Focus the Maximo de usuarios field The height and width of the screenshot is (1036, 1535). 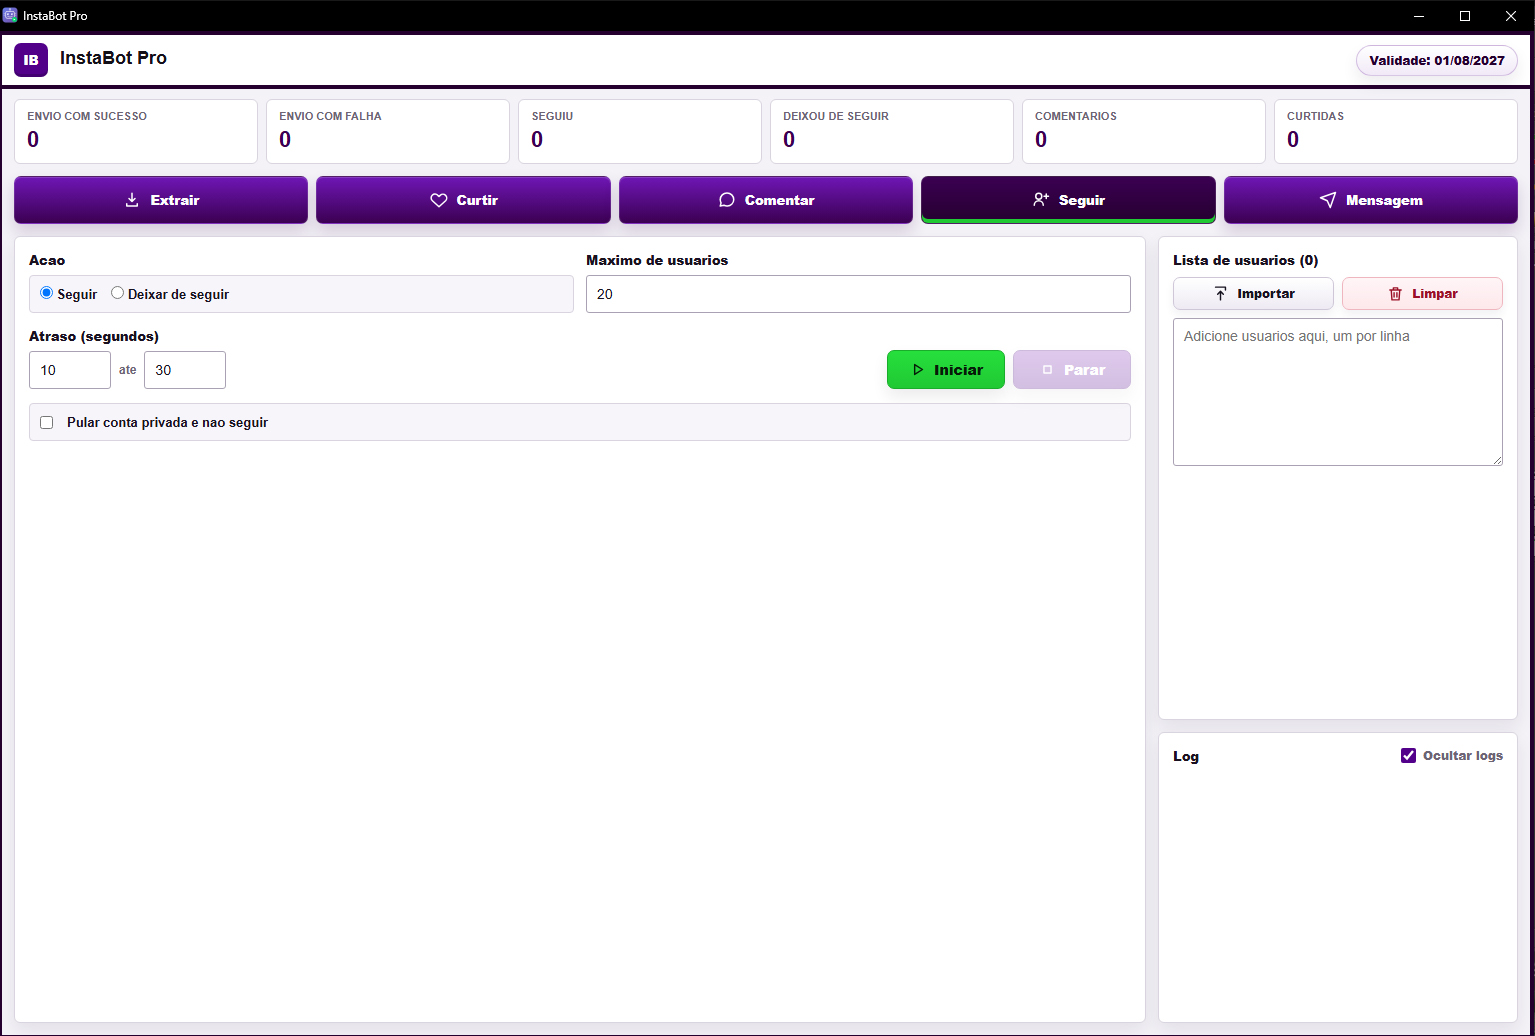click(x=858, y=294)
